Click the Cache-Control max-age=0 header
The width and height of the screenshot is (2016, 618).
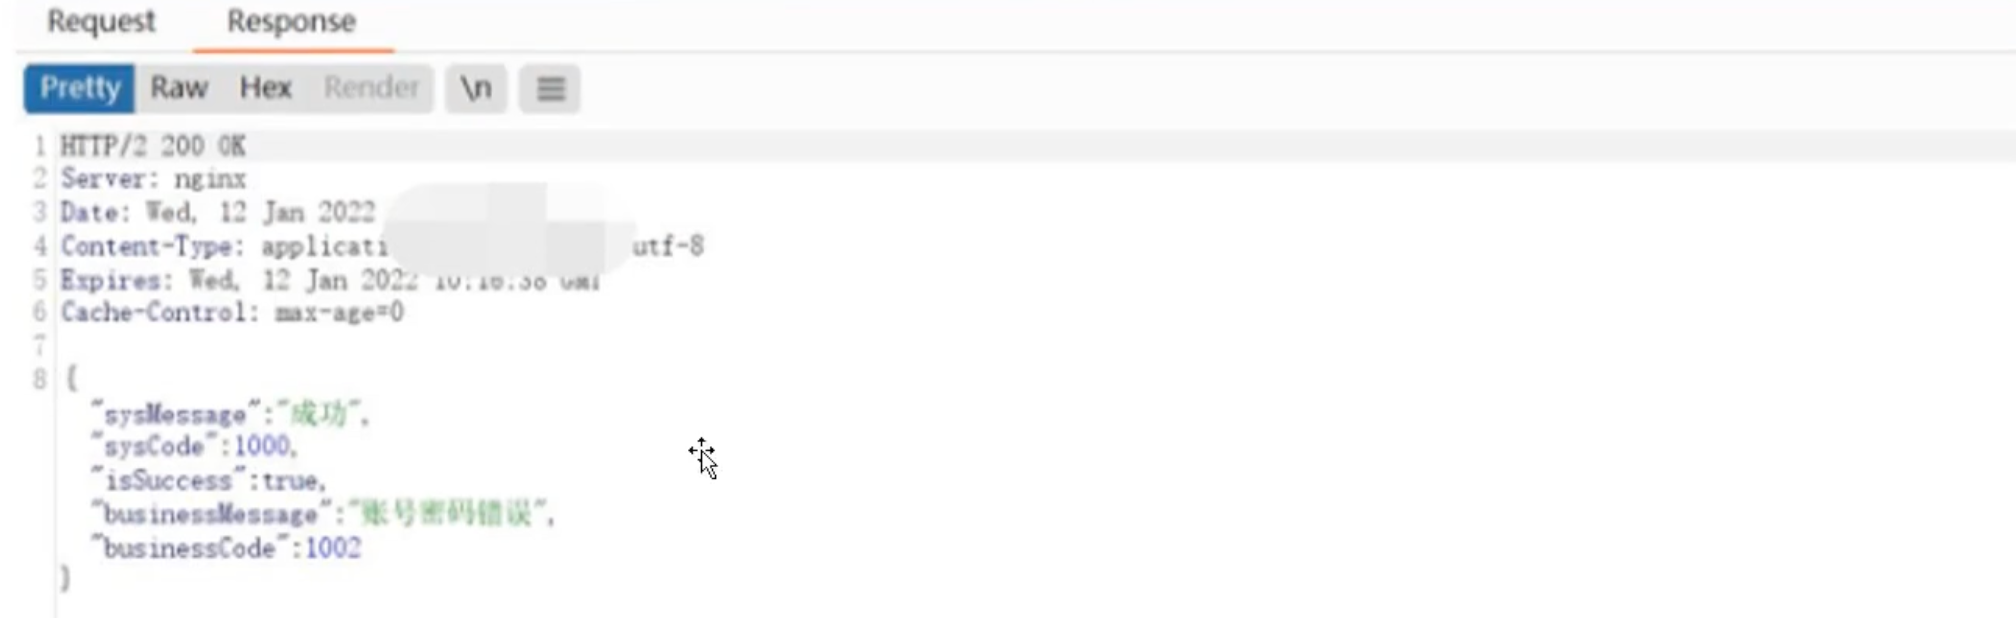click(232, 313)
